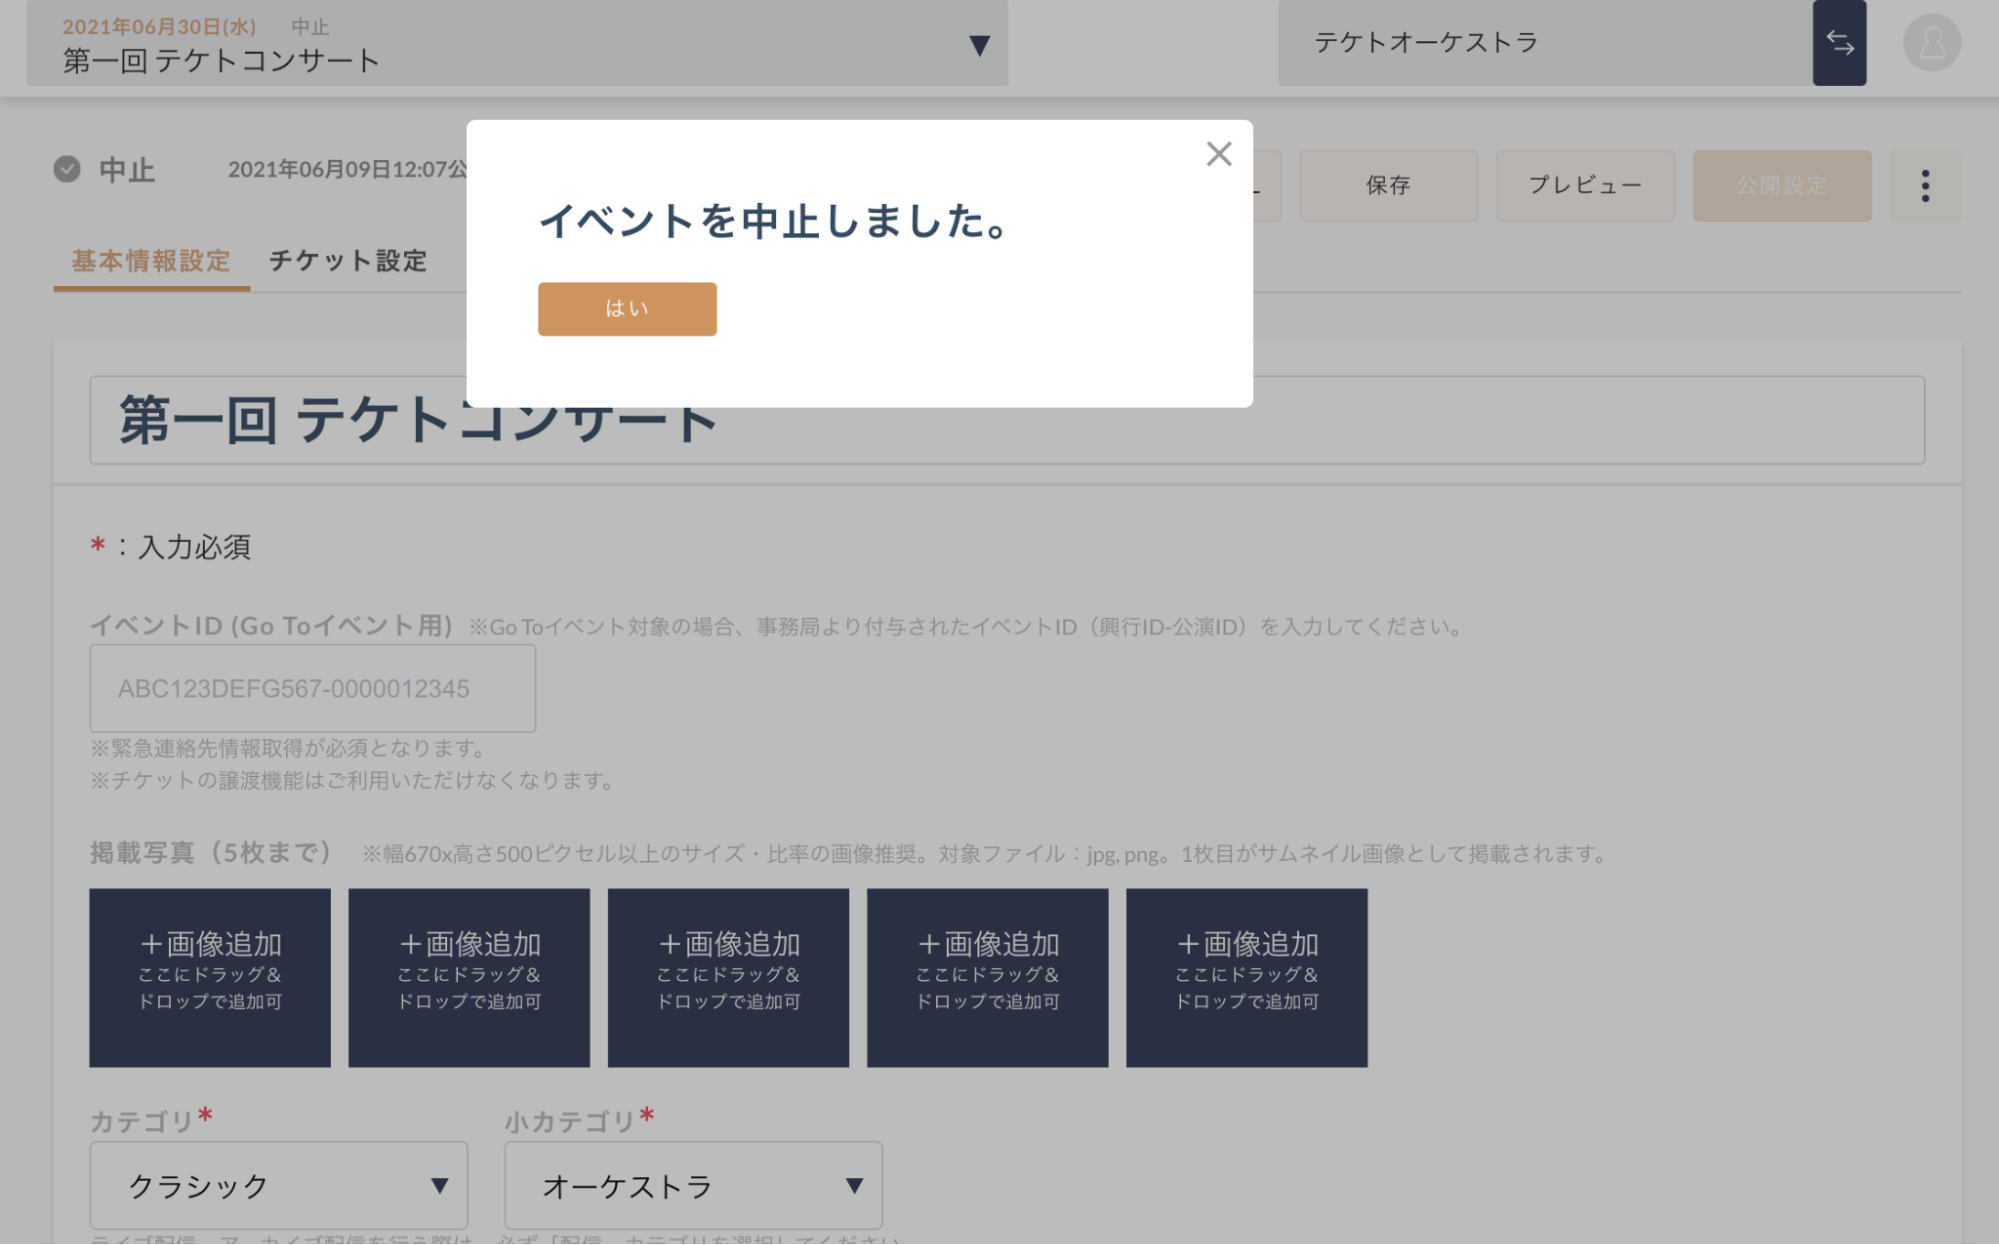1999x1245 pixels.
Task: Click the third 画像追加 image slot
Action: coord(728,978)
